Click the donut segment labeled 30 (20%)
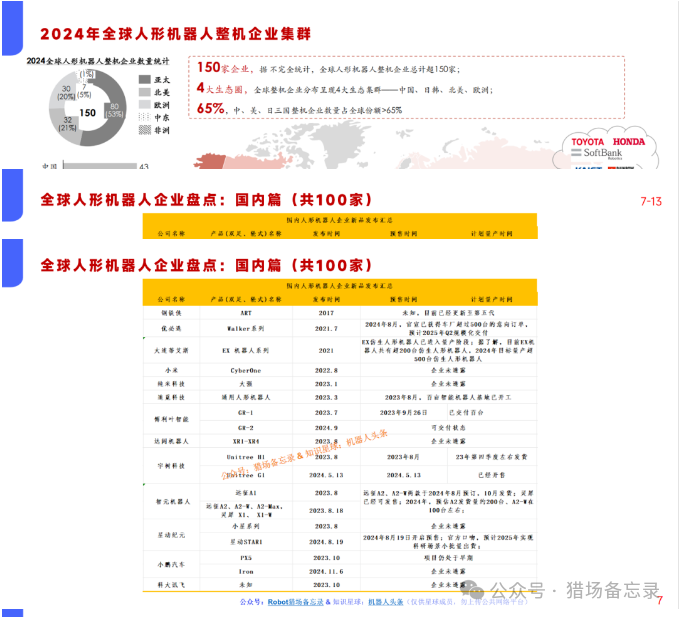681x617 pixels. pos(66,92)
